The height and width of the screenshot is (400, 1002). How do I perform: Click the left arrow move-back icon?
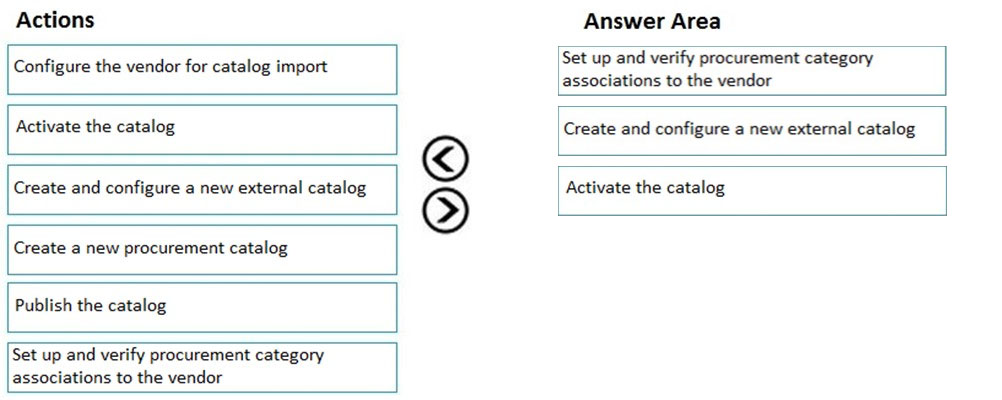pos(445,159)
